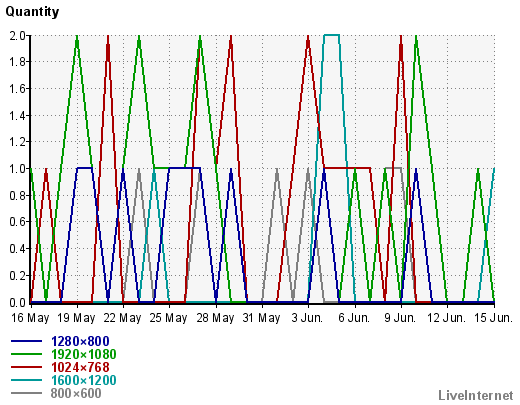Click the 1.0 value on the y-axis
520x405 pixels.
click(x=18, y=169)
